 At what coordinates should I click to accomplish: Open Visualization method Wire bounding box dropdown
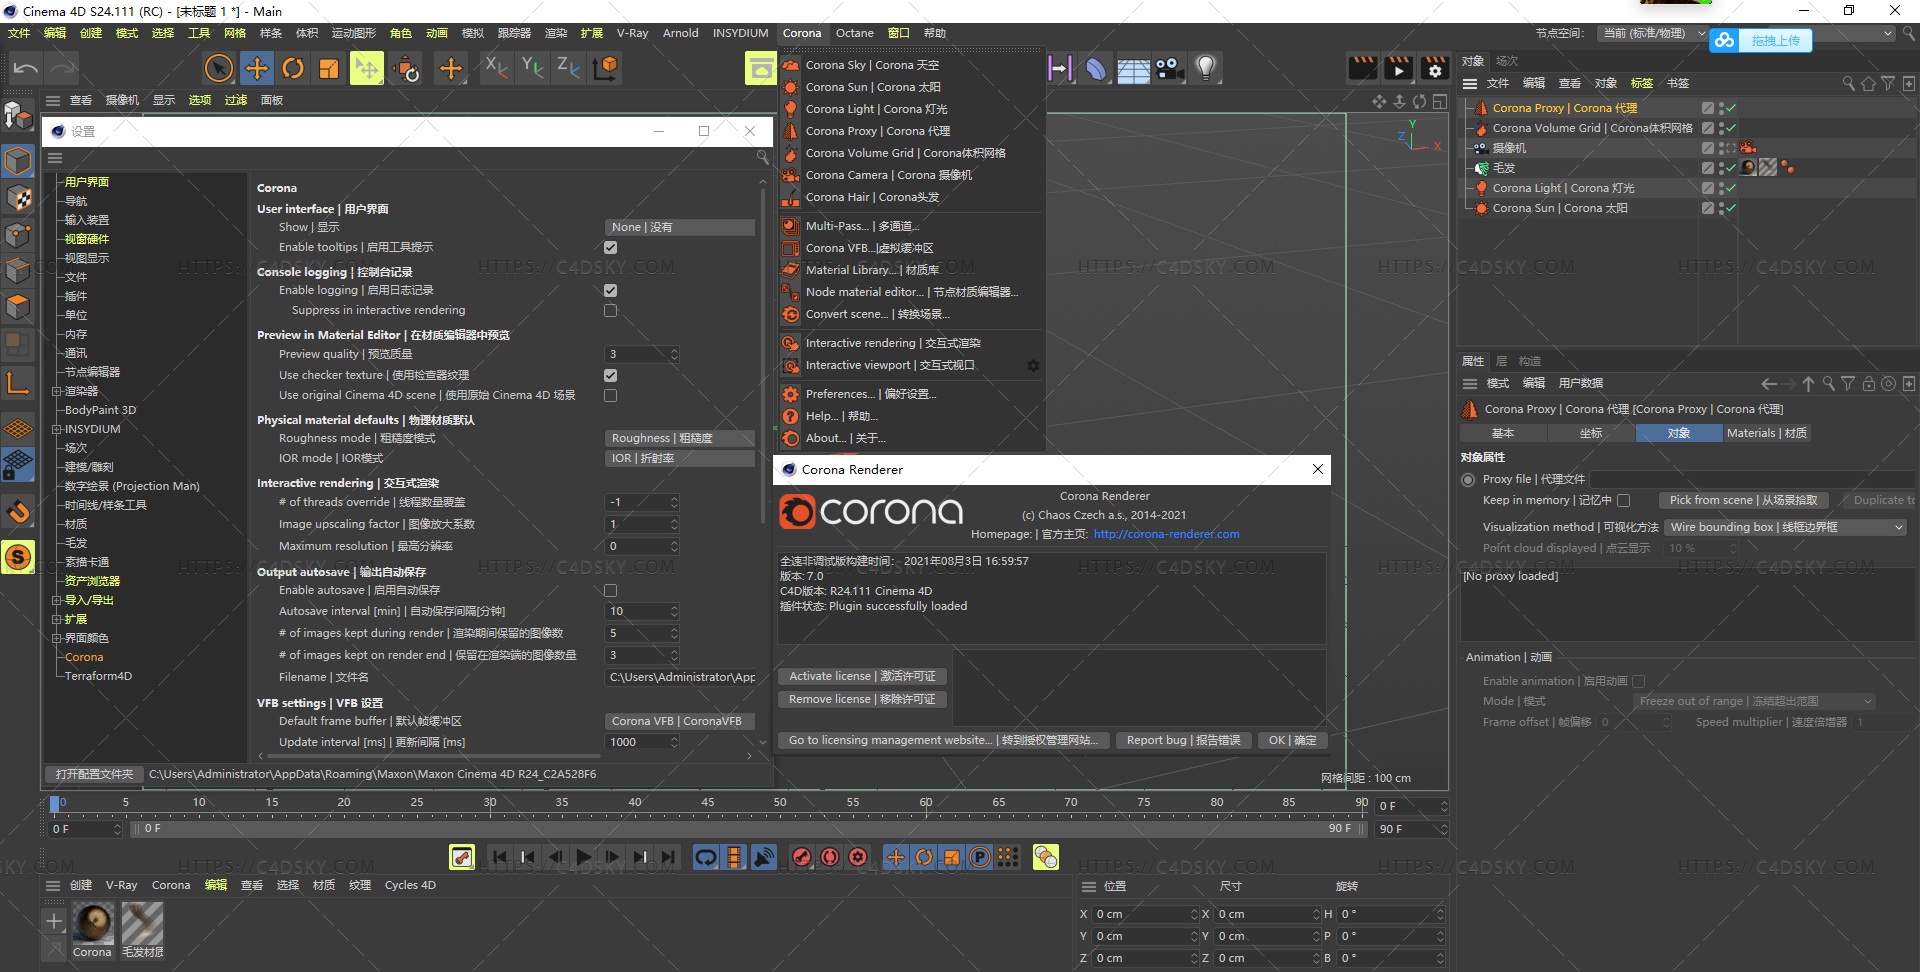point(1785,528)
